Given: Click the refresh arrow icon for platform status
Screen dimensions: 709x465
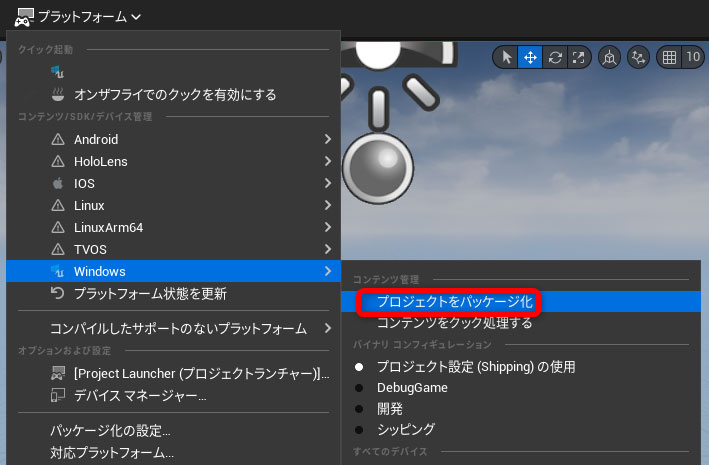Looking at the screenshot, I should pyautogui.click(x=57, y=293).
